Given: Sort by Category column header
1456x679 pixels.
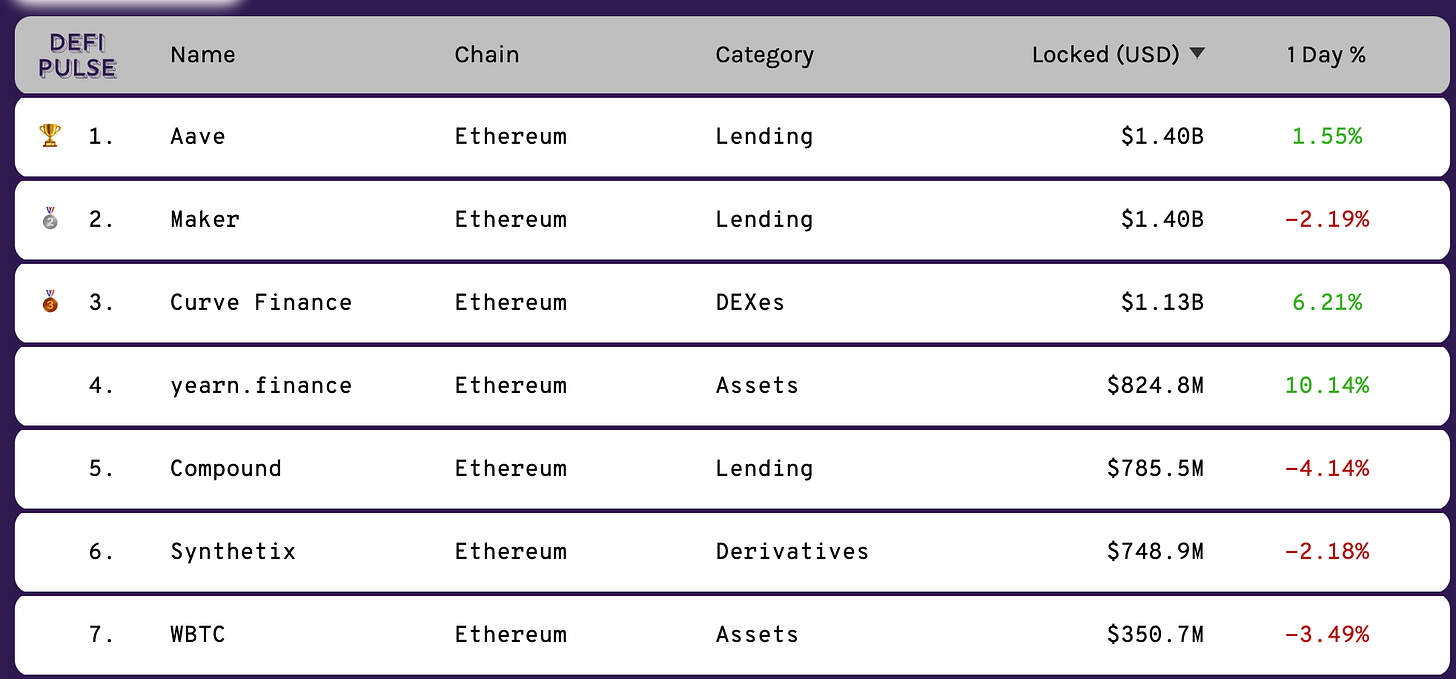Looking at the screenshot, I should pos(765,55).
